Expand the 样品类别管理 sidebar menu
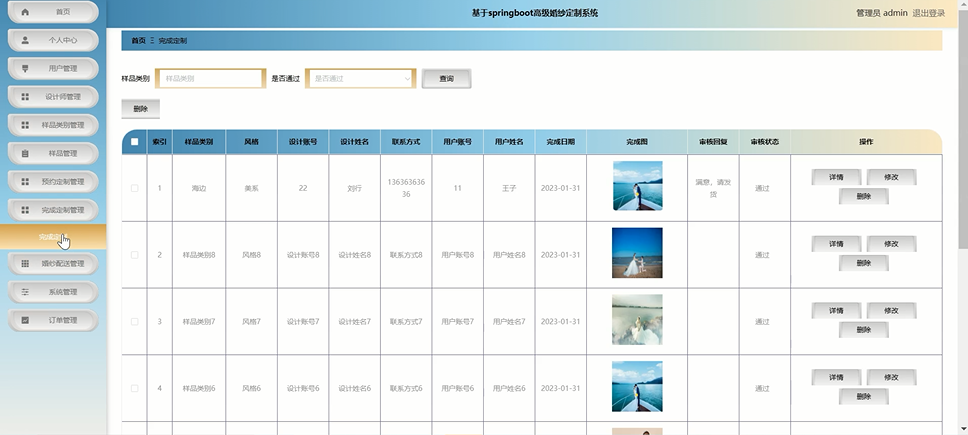Image resolution: width=968 pixels, height=435 pixels. click(53, 125)
